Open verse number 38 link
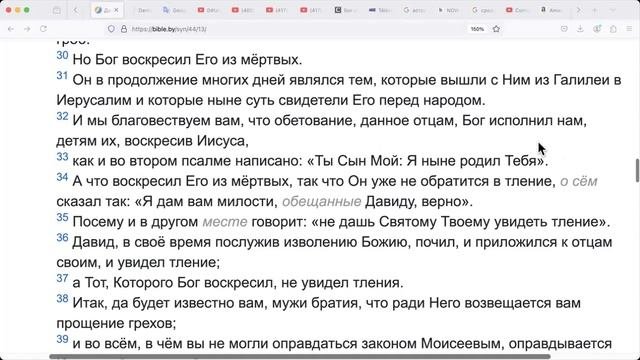640x360 pixels. (62, 299)
